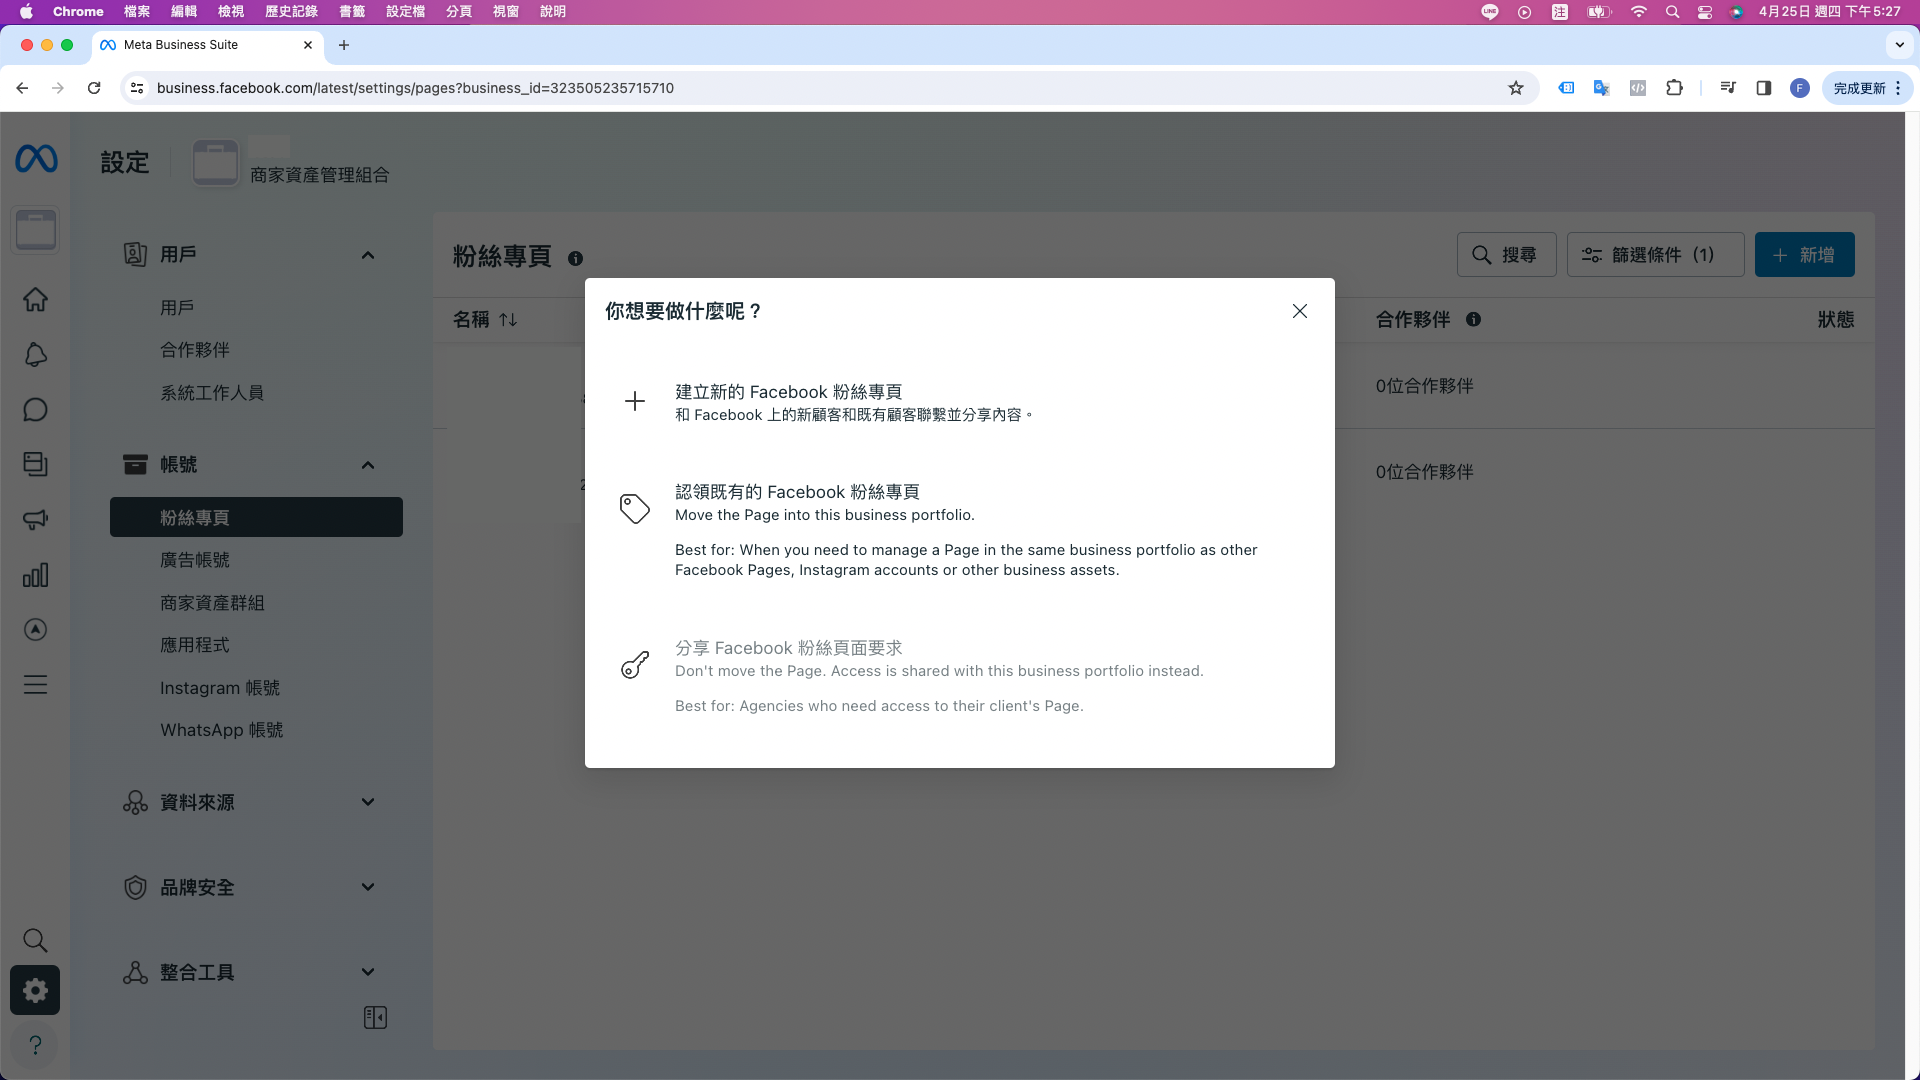Viewport: 1920px width, 1080px height.
Task: Open Control Center in menu bar
Action: 1705,12
